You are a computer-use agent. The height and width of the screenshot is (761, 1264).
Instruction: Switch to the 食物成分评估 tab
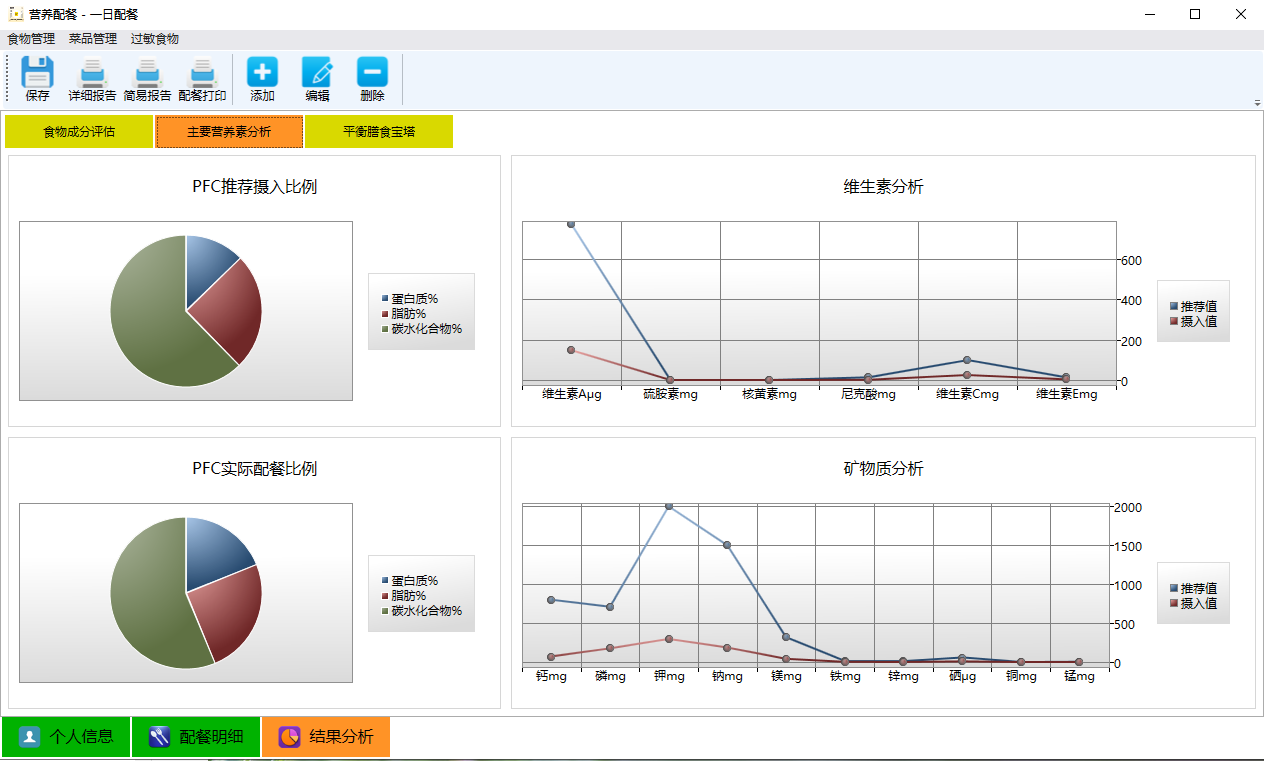[79, 132]
